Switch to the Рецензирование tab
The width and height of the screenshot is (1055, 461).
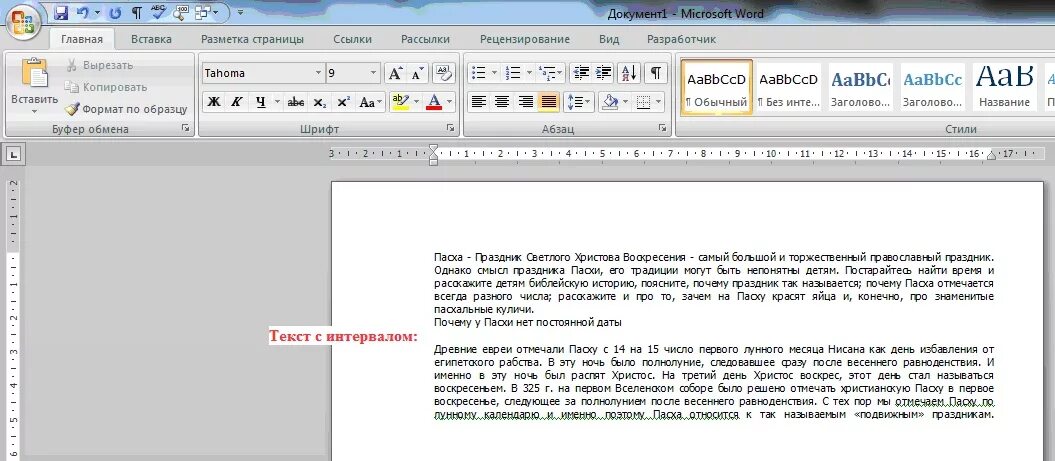point(525,39)
